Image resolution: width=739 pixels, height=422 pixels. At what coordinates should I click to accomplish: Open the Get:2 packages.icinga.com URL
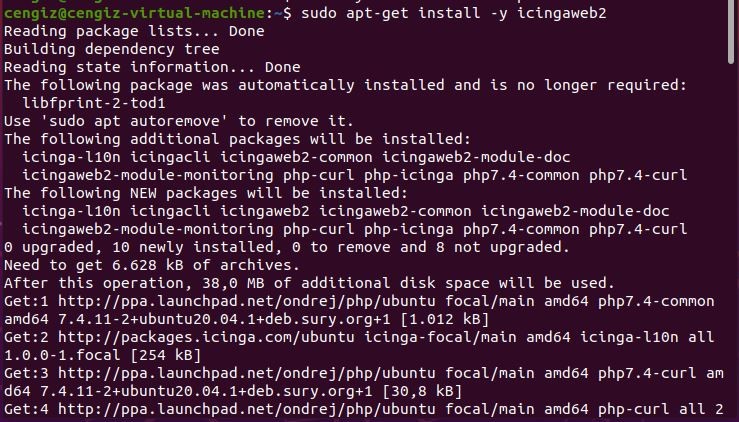click(206, 338)
